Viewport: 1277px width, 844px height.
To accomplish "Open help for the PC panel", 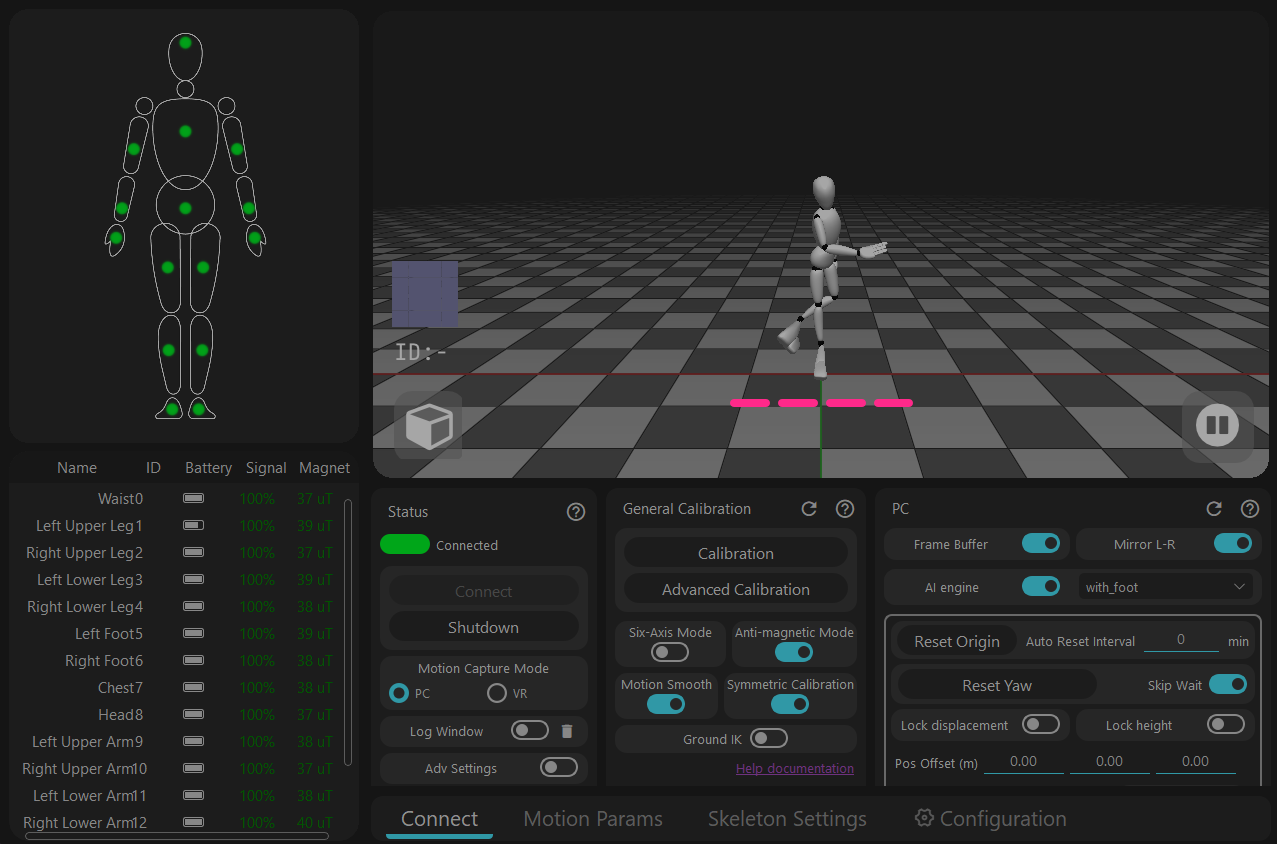I will [1250, 509].
